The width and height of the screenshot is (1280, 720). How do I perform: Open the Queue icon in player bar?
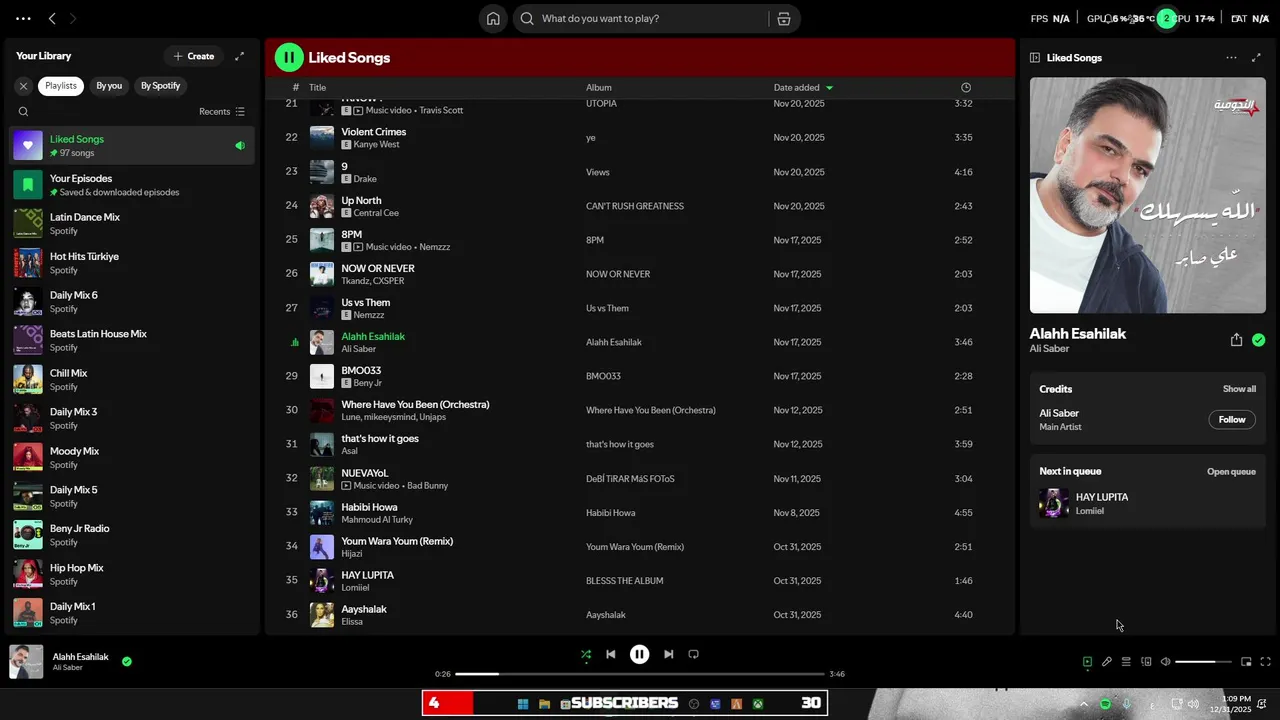pyautogui.click(x=1126, y=662)
